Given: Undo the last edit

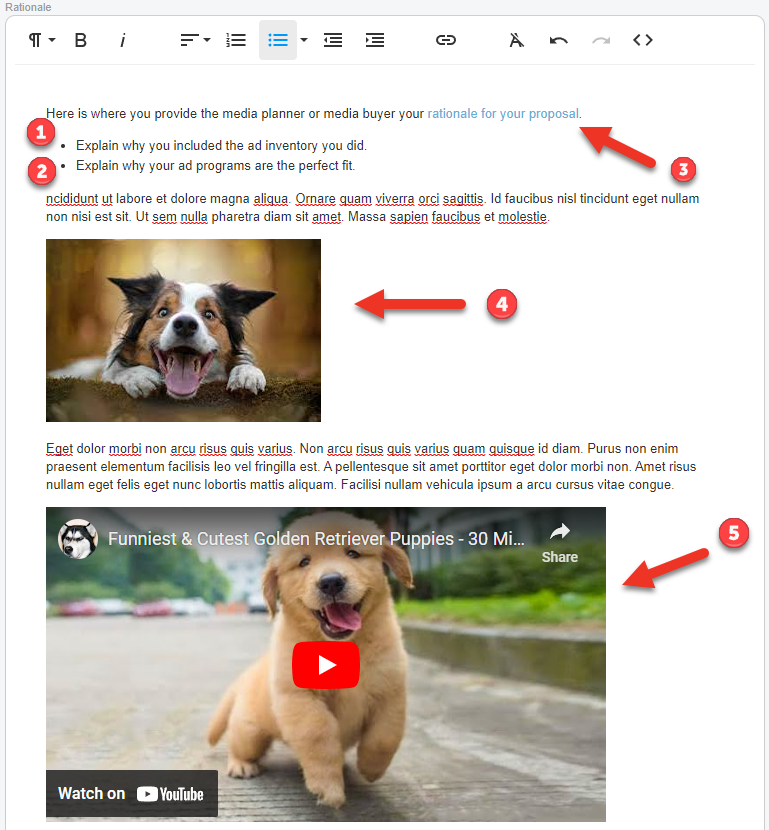Looking at the screenshot, I should tap(559, 40).
